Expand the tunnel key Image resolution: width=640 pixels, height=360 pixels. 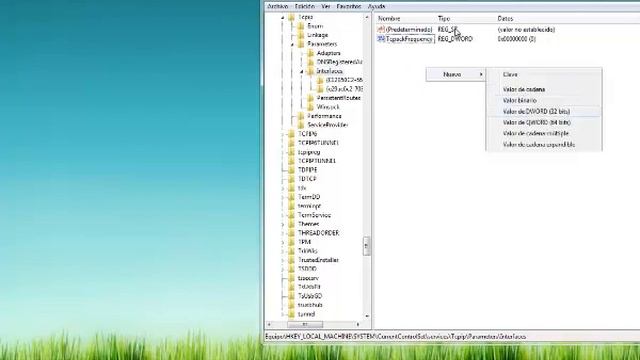click(x=282, y=314)
